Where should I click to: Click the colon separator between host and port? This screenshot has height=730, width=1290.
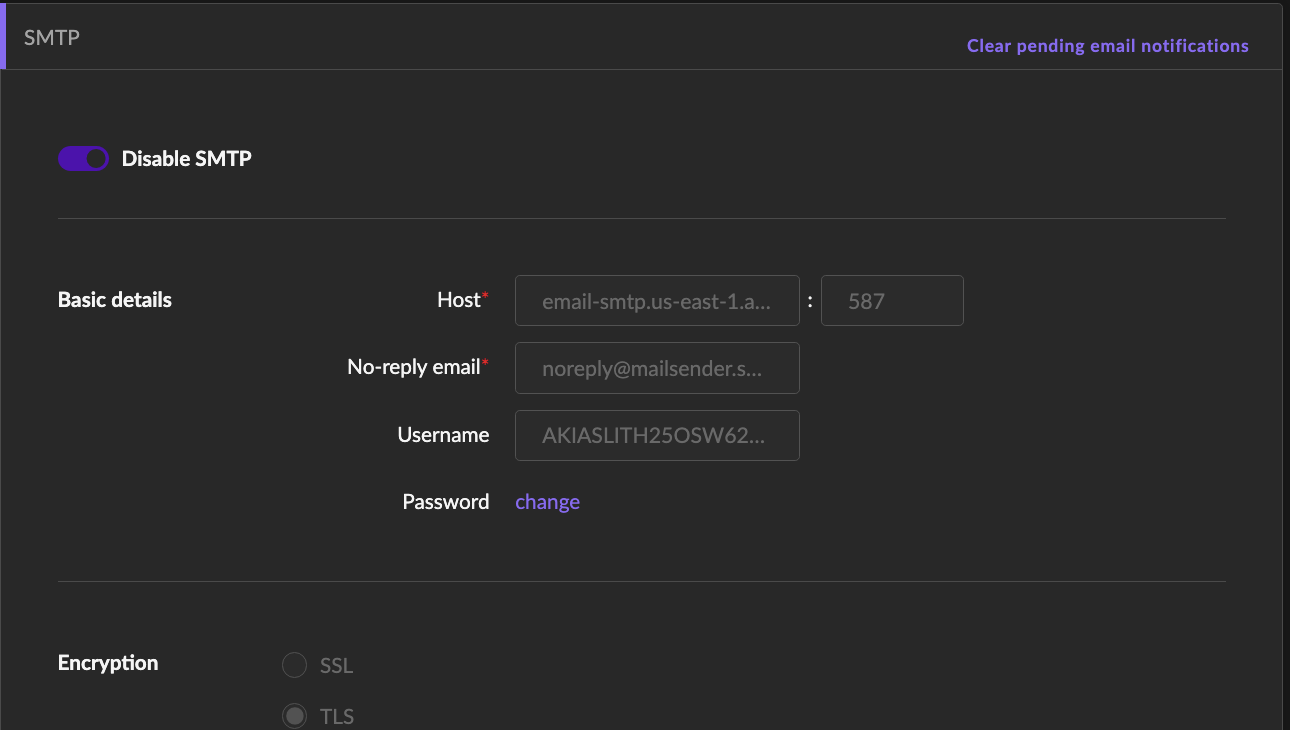click(x=810, y=301)
